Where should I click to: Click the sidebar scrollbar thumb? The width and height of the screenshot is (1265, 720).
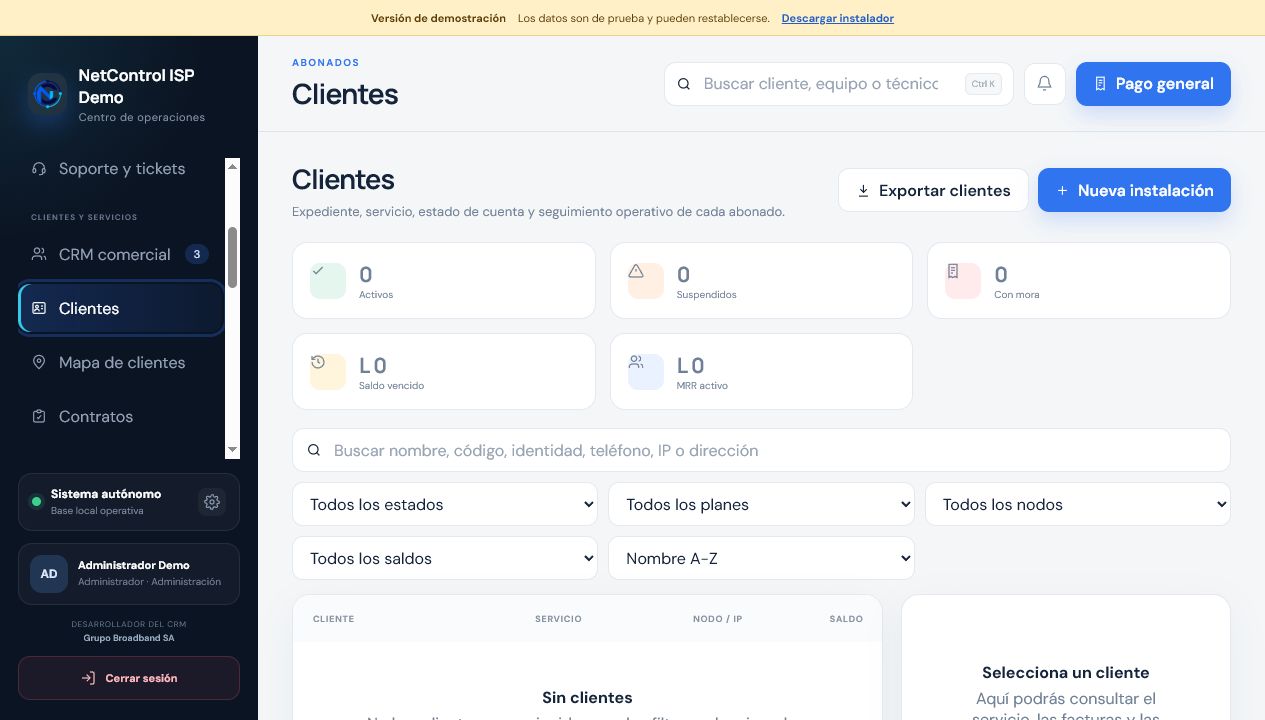click(233, 257)
